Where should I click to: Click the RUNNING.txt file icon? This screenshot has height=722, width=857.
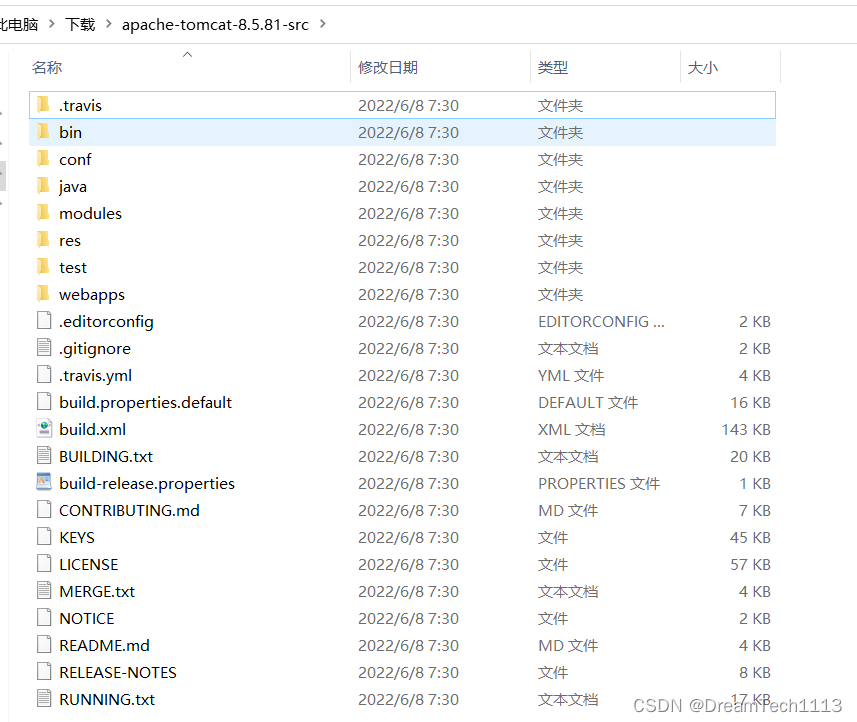(44, 698)
